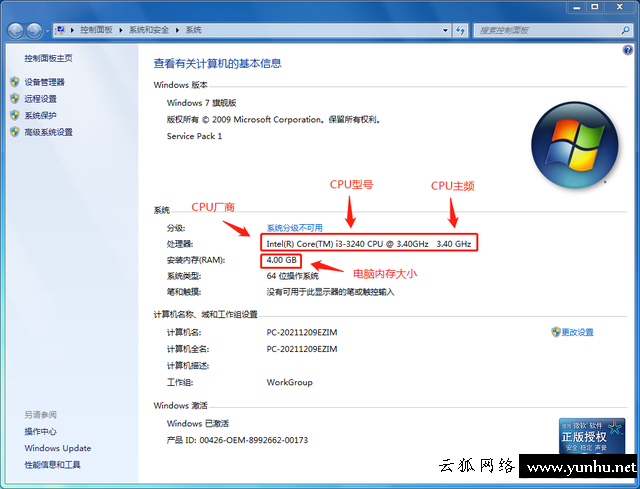Image resolution: width=640 pixels, height=489 pixels.
Task: Open 高级系统设置 from the sidebar
Action: tap(49, 132)
